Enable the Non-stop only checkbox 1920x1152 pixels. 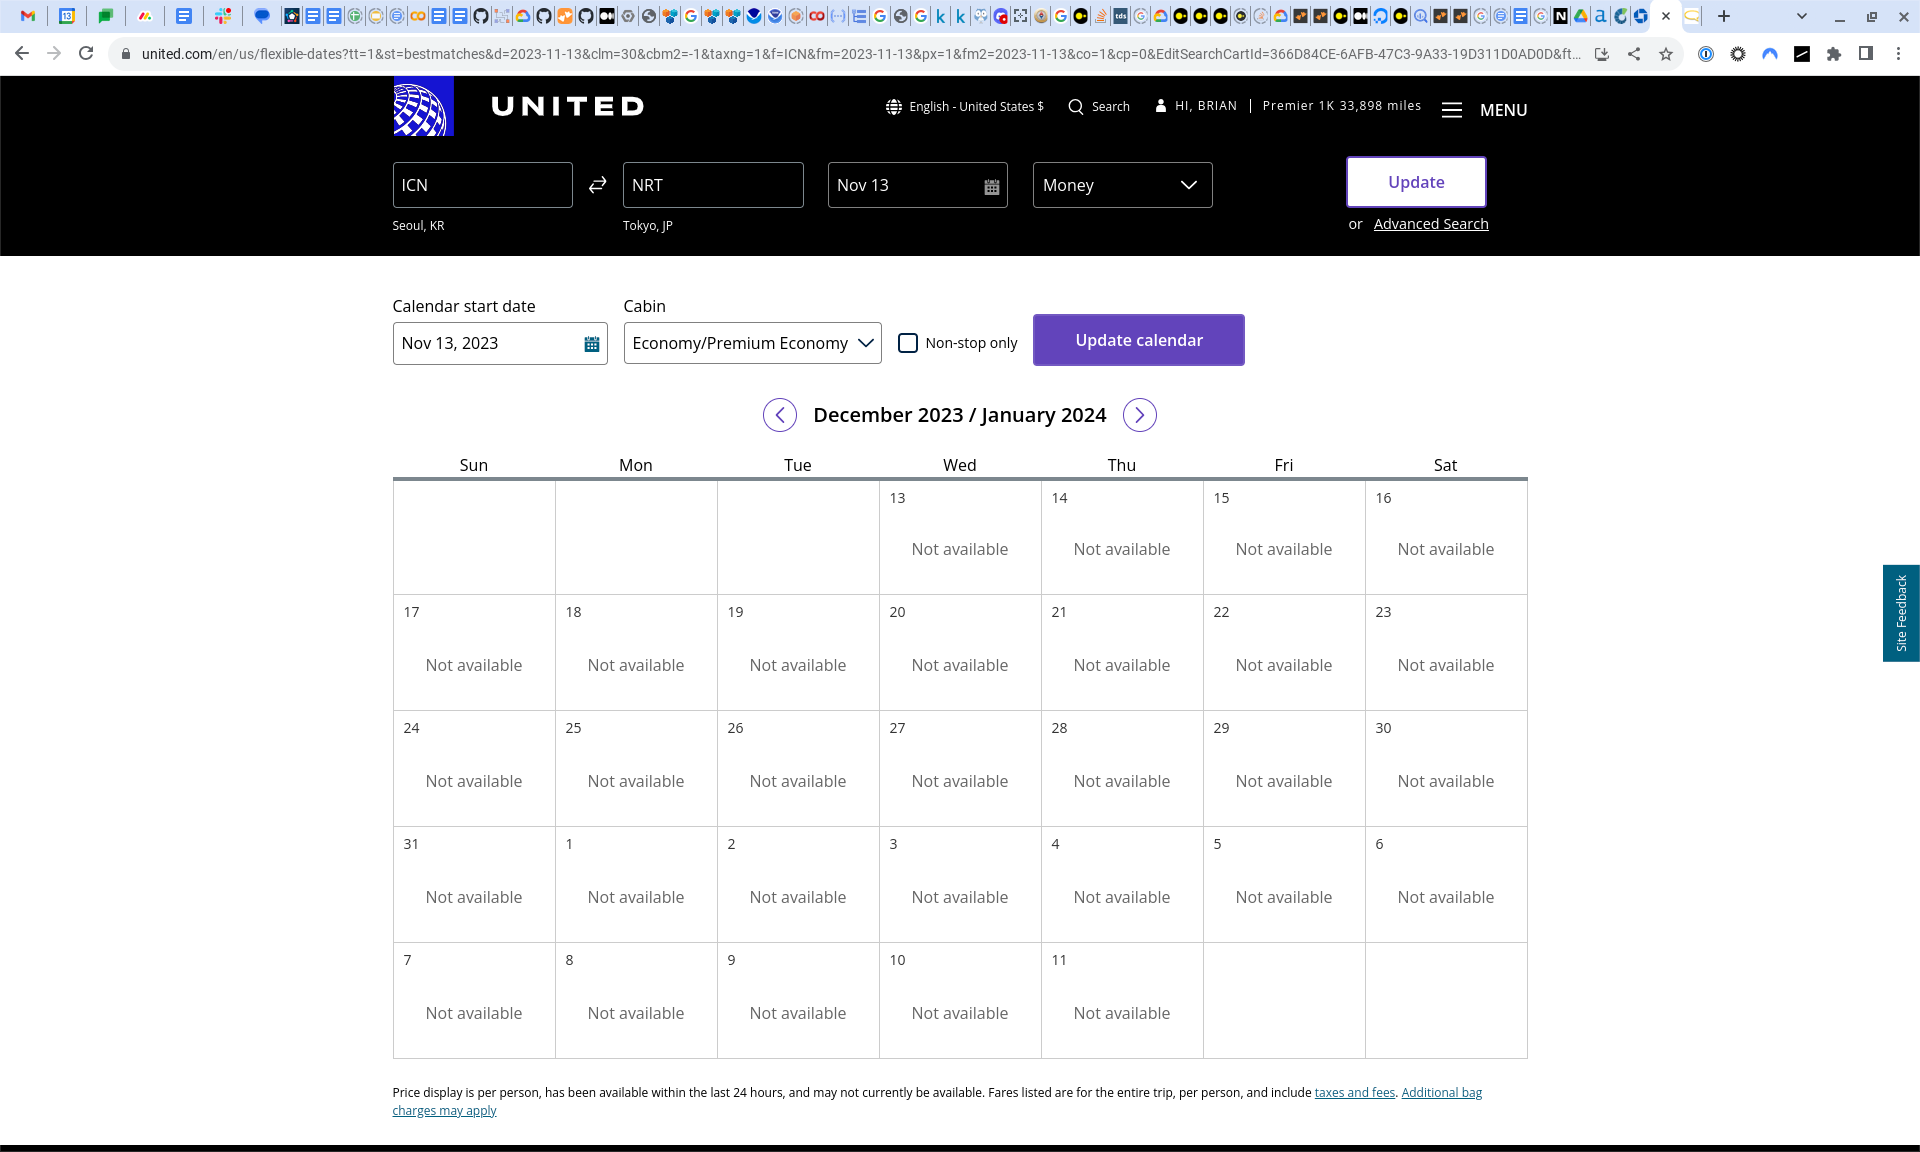(x=908, y=343)
